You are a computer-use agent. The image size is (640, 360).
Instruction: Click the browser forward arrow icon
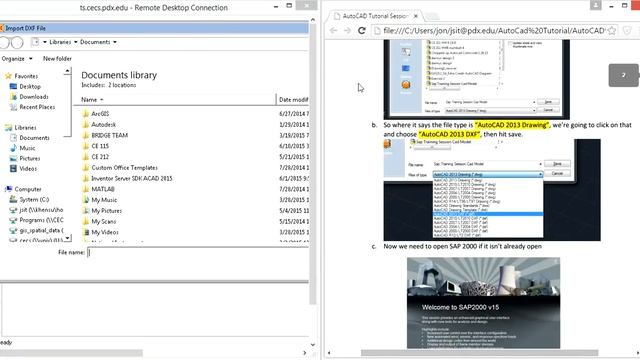347,31
